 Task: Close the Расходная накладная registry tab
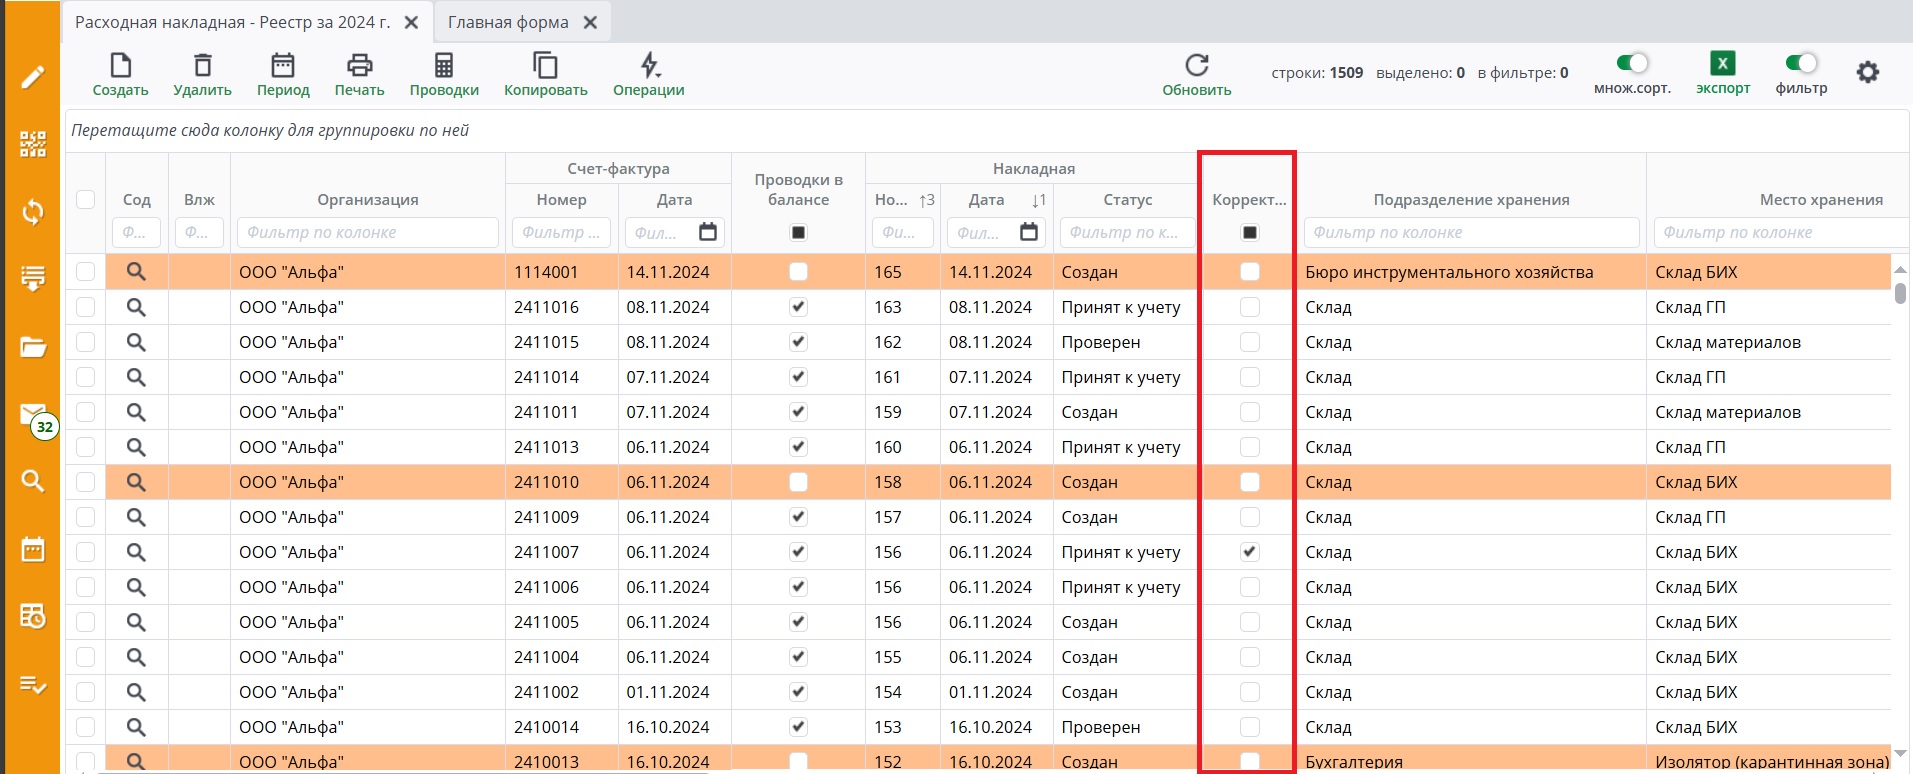411,22
